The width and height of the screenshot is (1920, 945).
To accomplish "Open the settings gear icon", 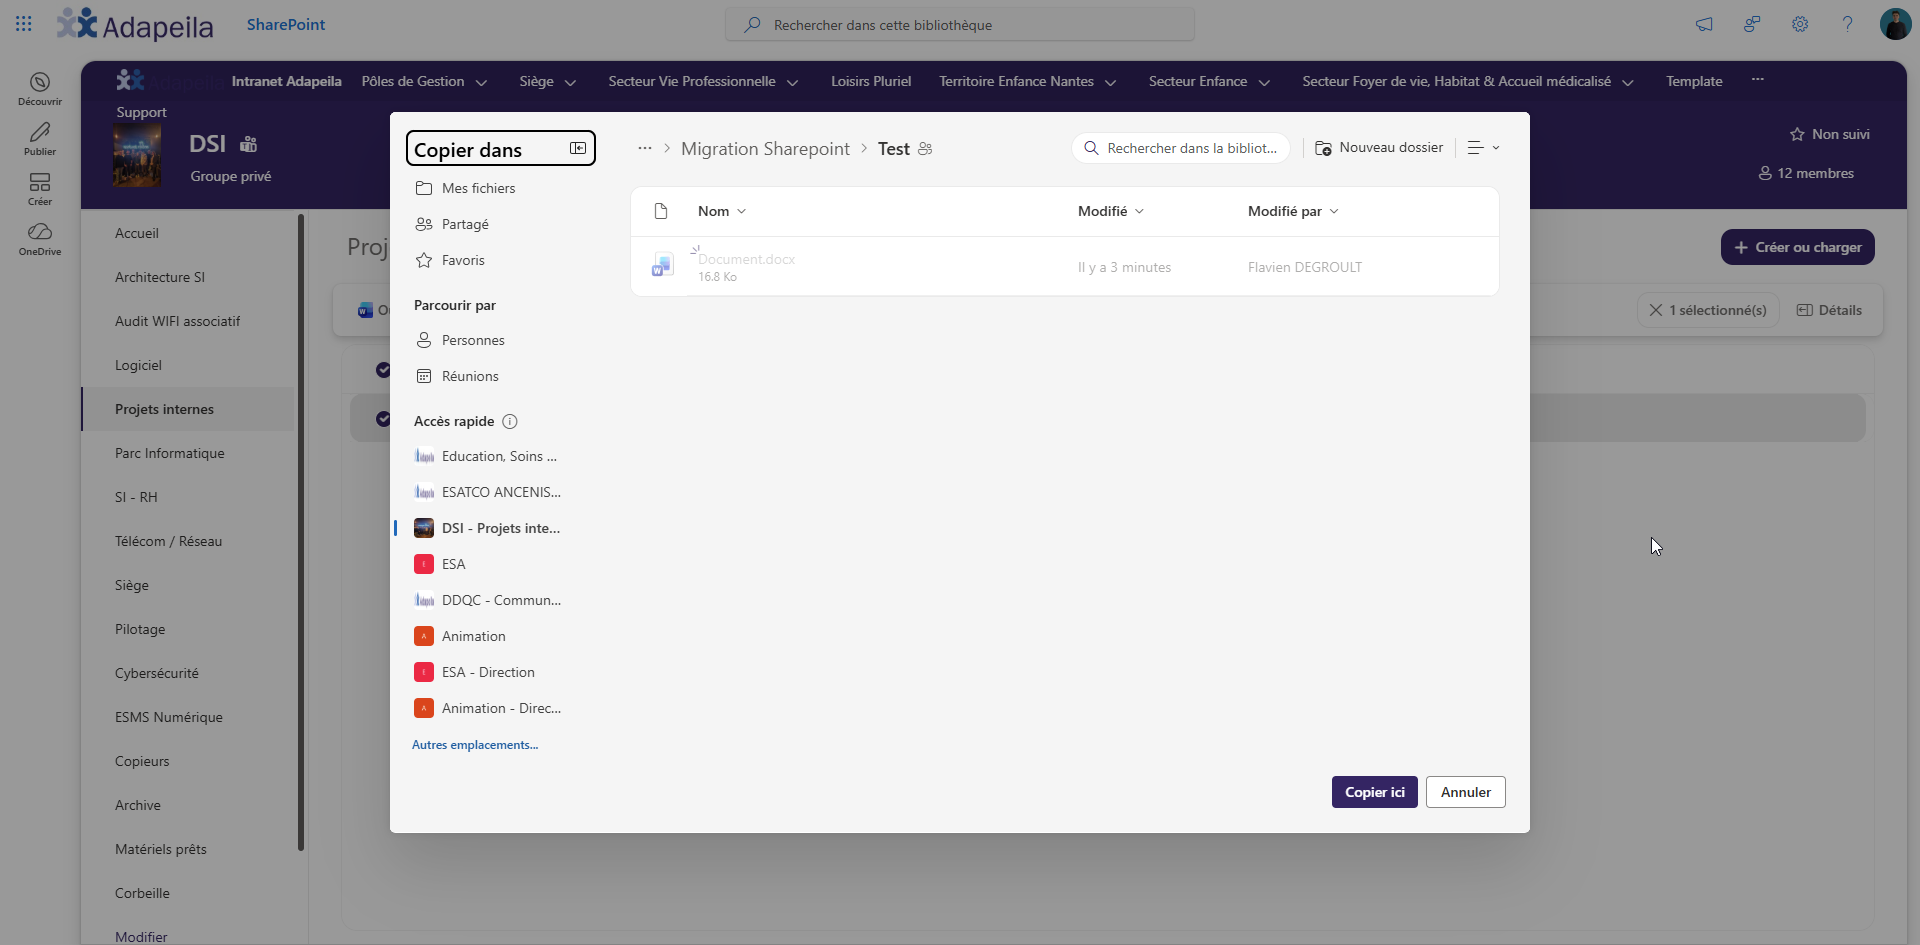I will [x=1800, y=24].
